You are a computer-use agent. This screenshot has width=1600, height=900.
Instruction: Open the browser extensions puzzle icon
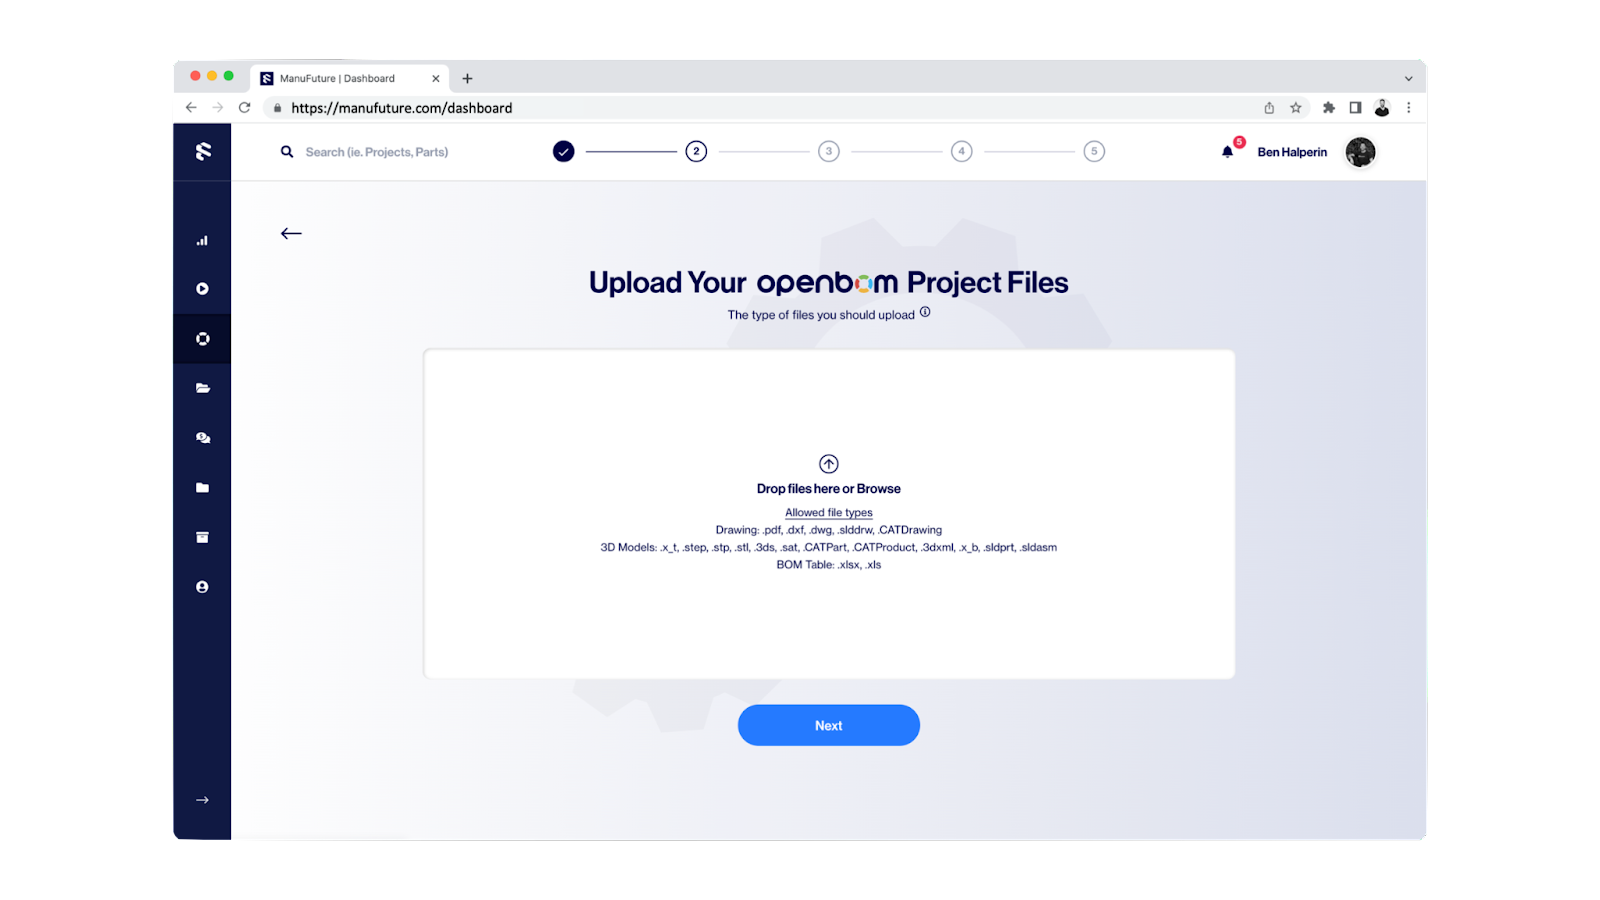1329,108
